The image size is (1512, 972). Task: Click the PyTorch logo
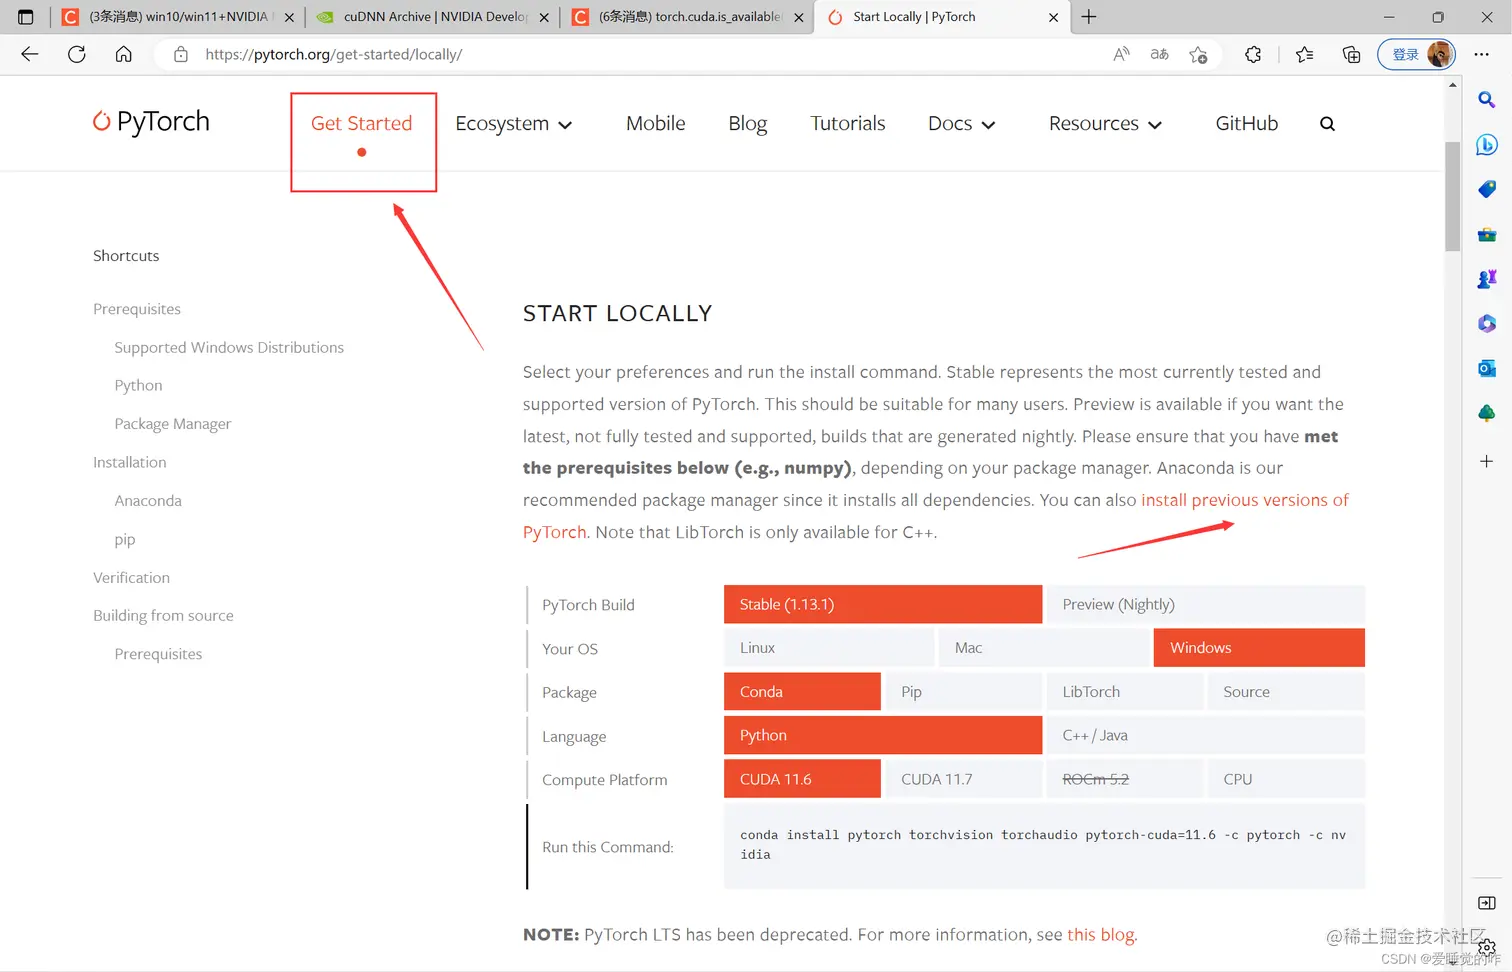[151, 121]
